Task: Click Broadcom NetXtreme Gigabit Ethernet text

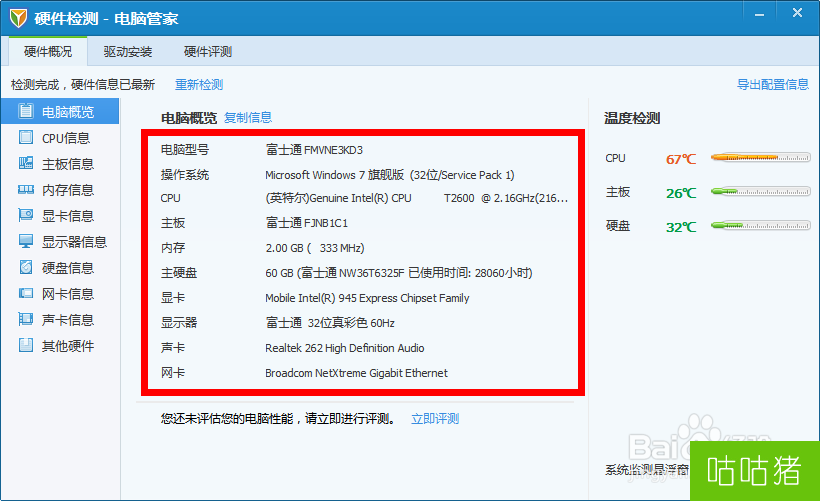Action: [356, 373]
